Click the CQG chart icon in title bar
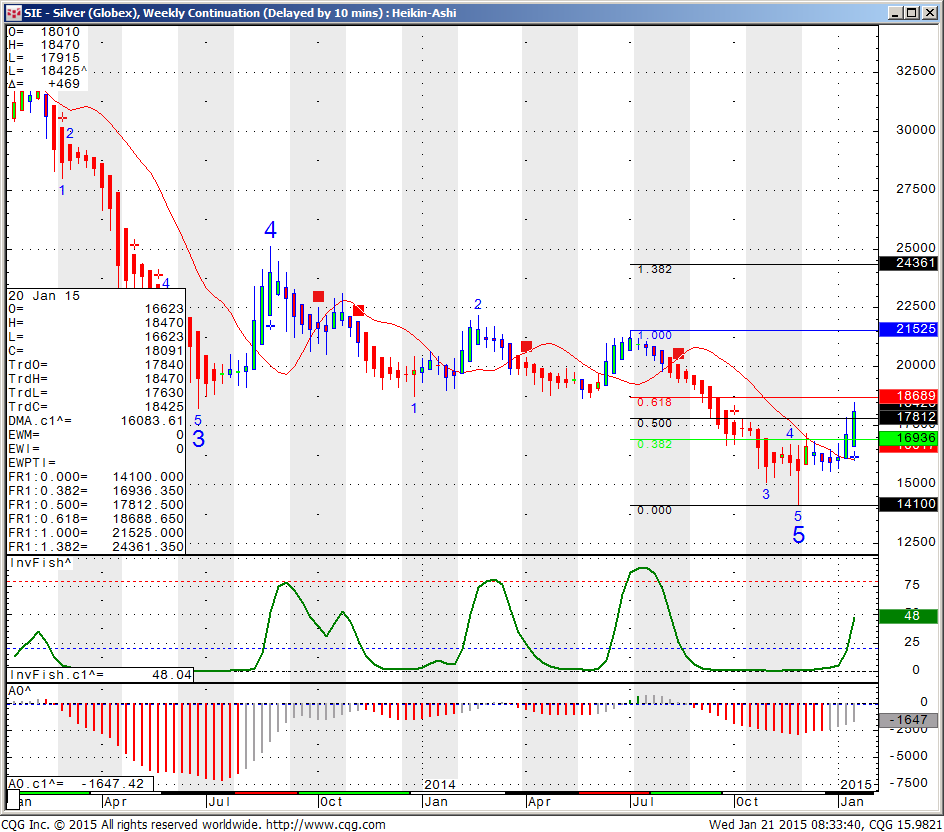This screenshot has height=832, width=944. (13, 12)
